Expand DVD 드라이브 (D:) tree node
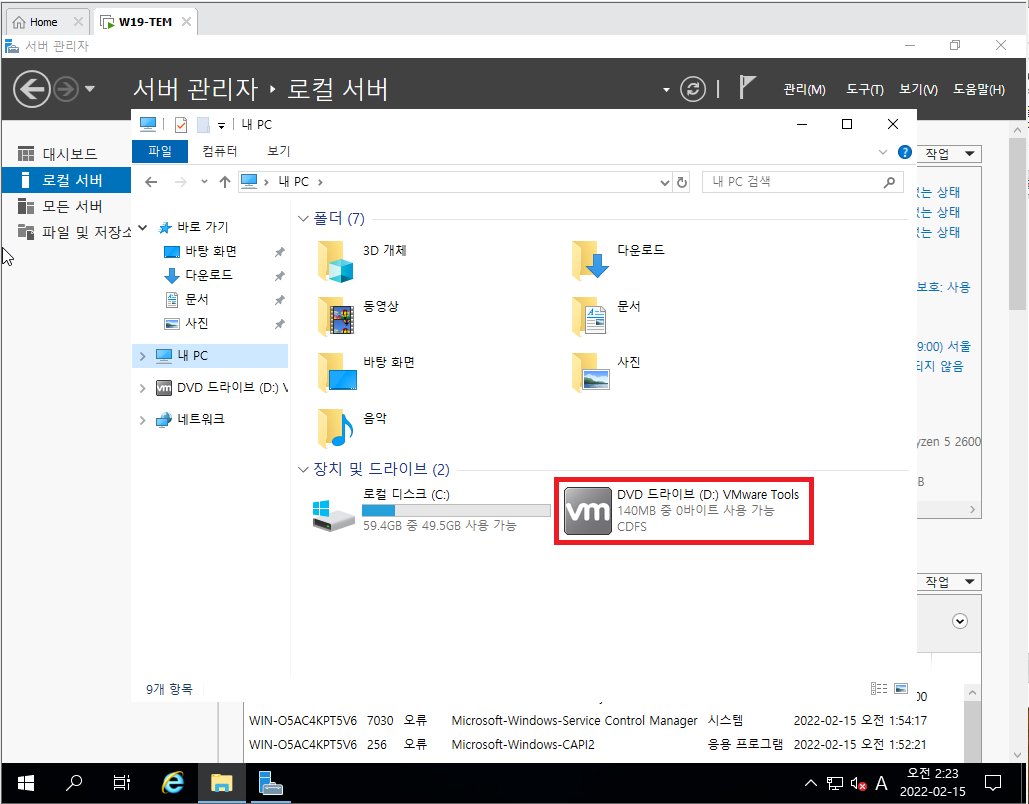The height and width of the screenshot is (804, 1029). tap(142, 388)
